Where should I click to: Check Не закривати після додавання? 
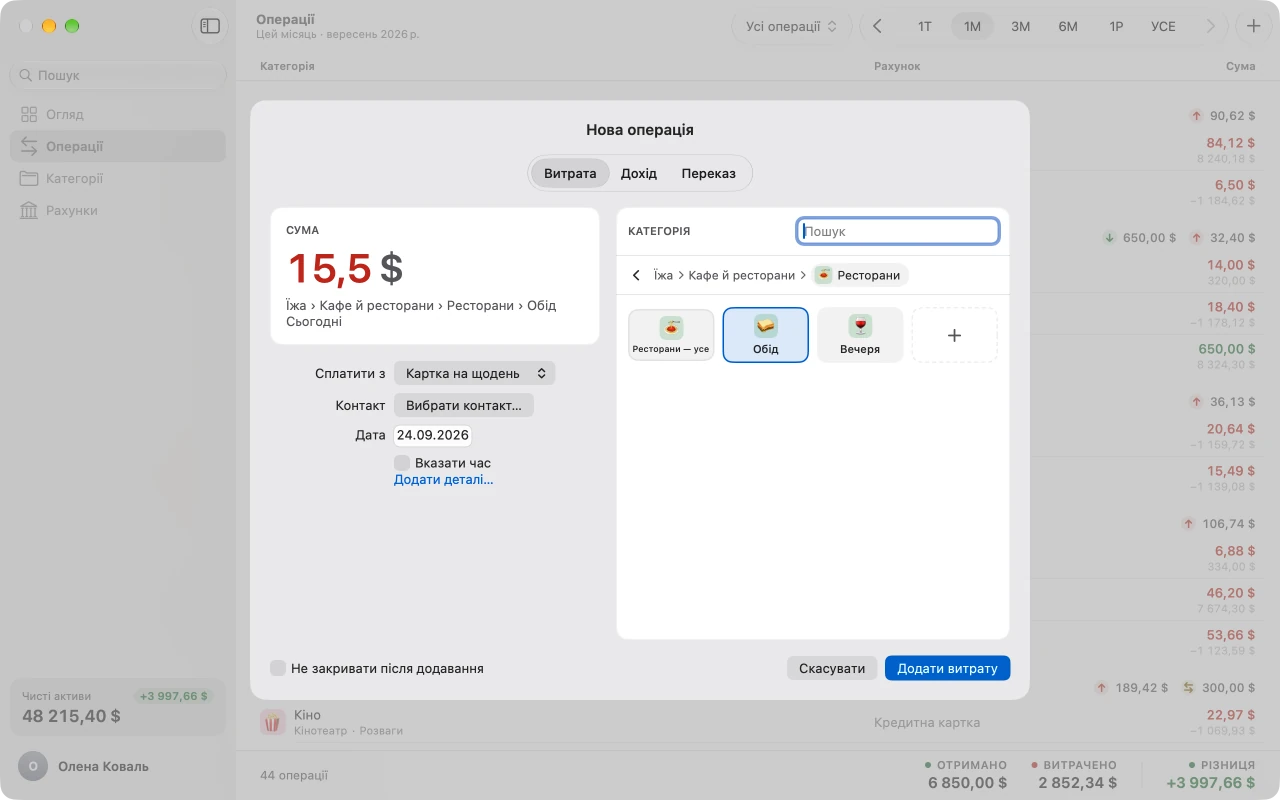(278, 668)
